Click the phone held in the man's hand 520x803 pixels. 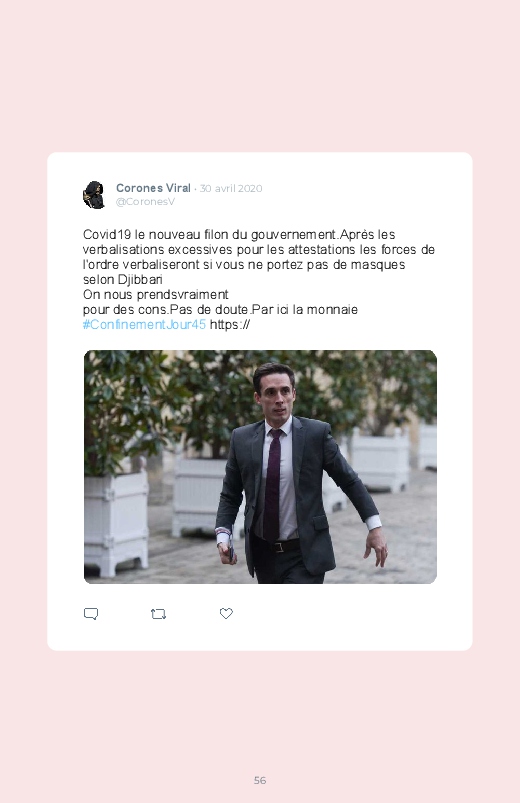231,551
